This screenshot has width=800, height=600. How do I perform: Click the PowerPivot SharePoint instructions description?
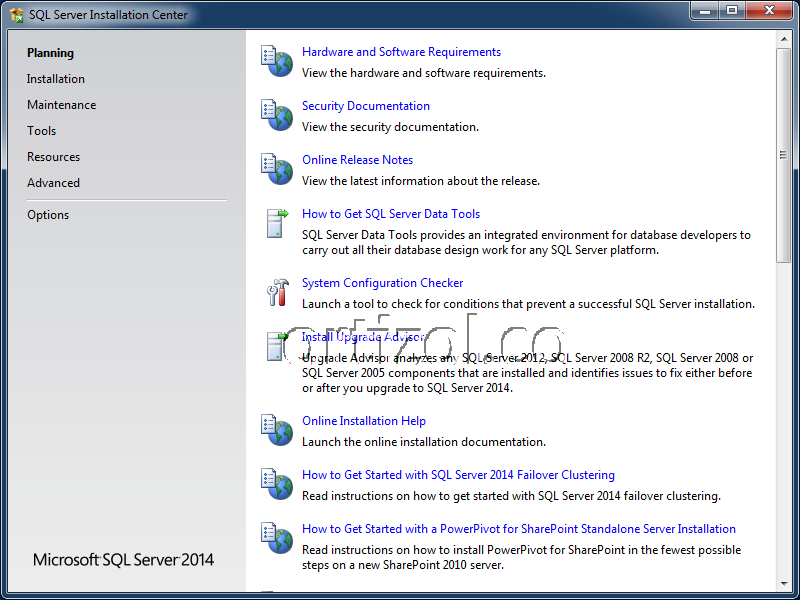pos(521,558)
